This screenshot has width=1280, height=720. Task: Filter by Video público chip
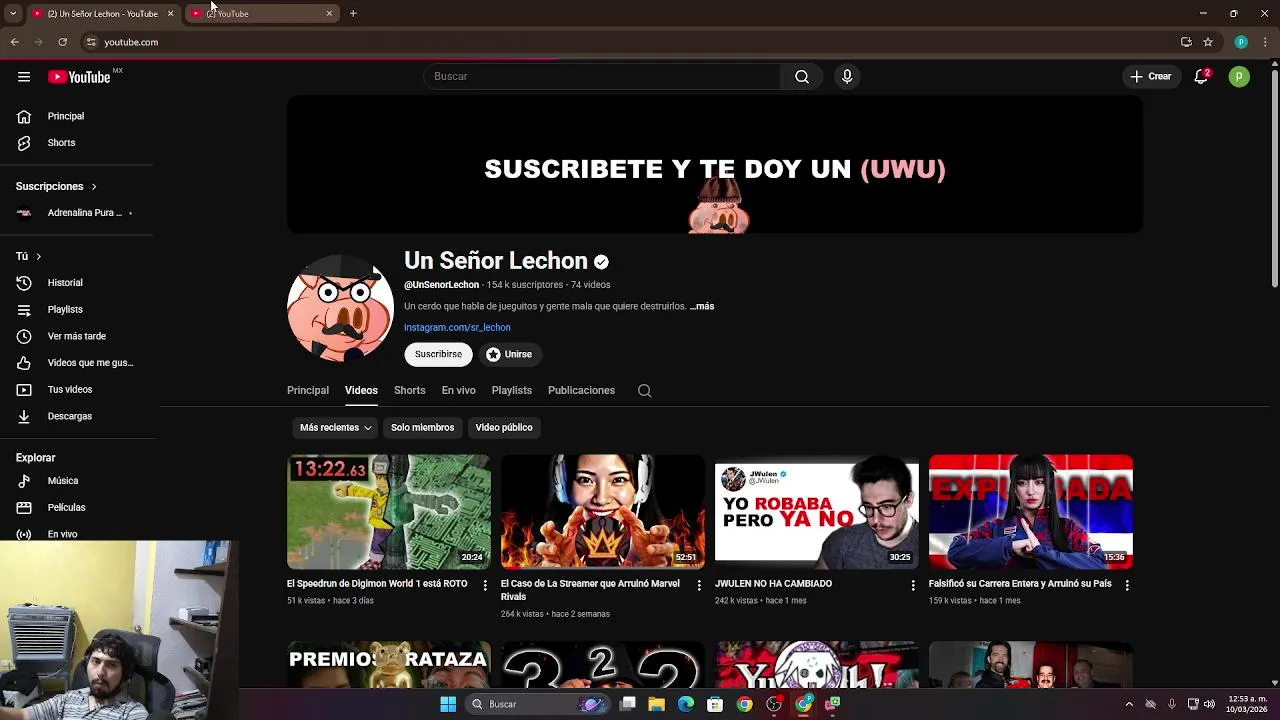pyautogui.click(x=504, y=428)
